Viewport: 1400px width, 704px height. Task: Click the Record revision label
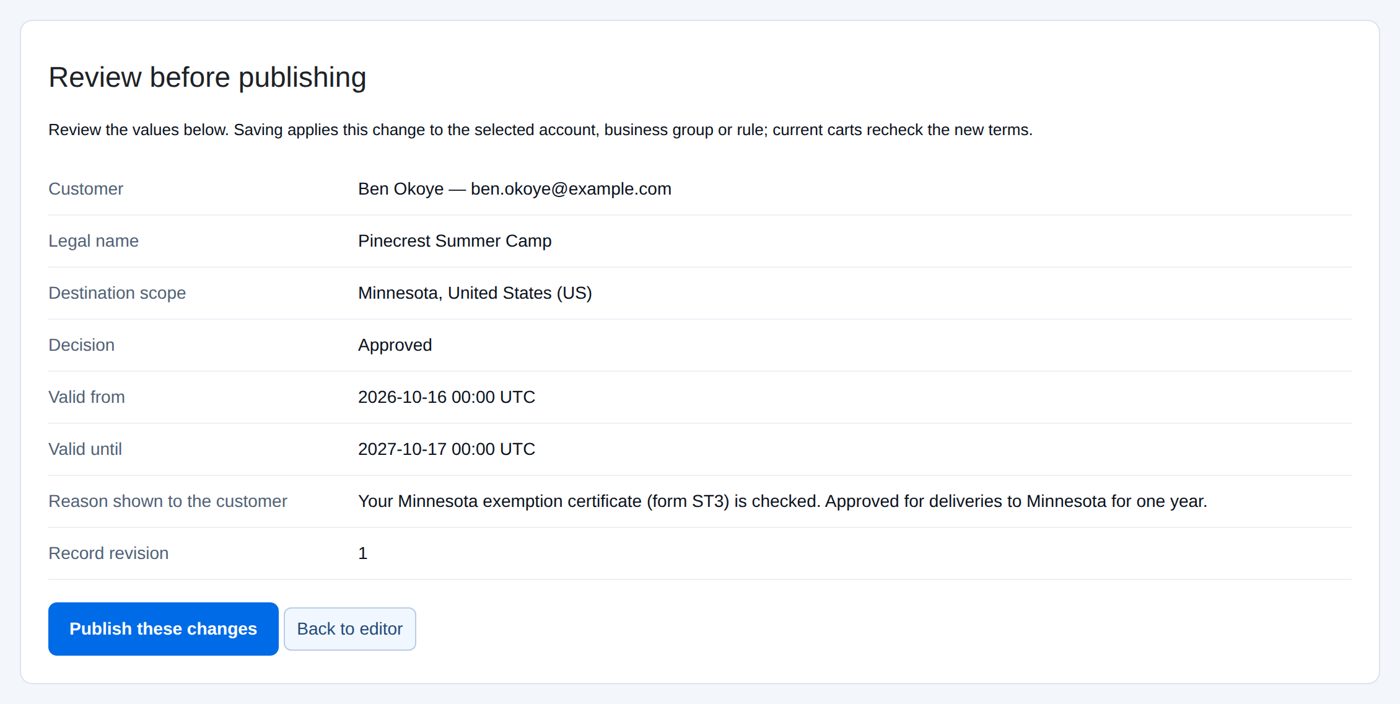point(109,553)
